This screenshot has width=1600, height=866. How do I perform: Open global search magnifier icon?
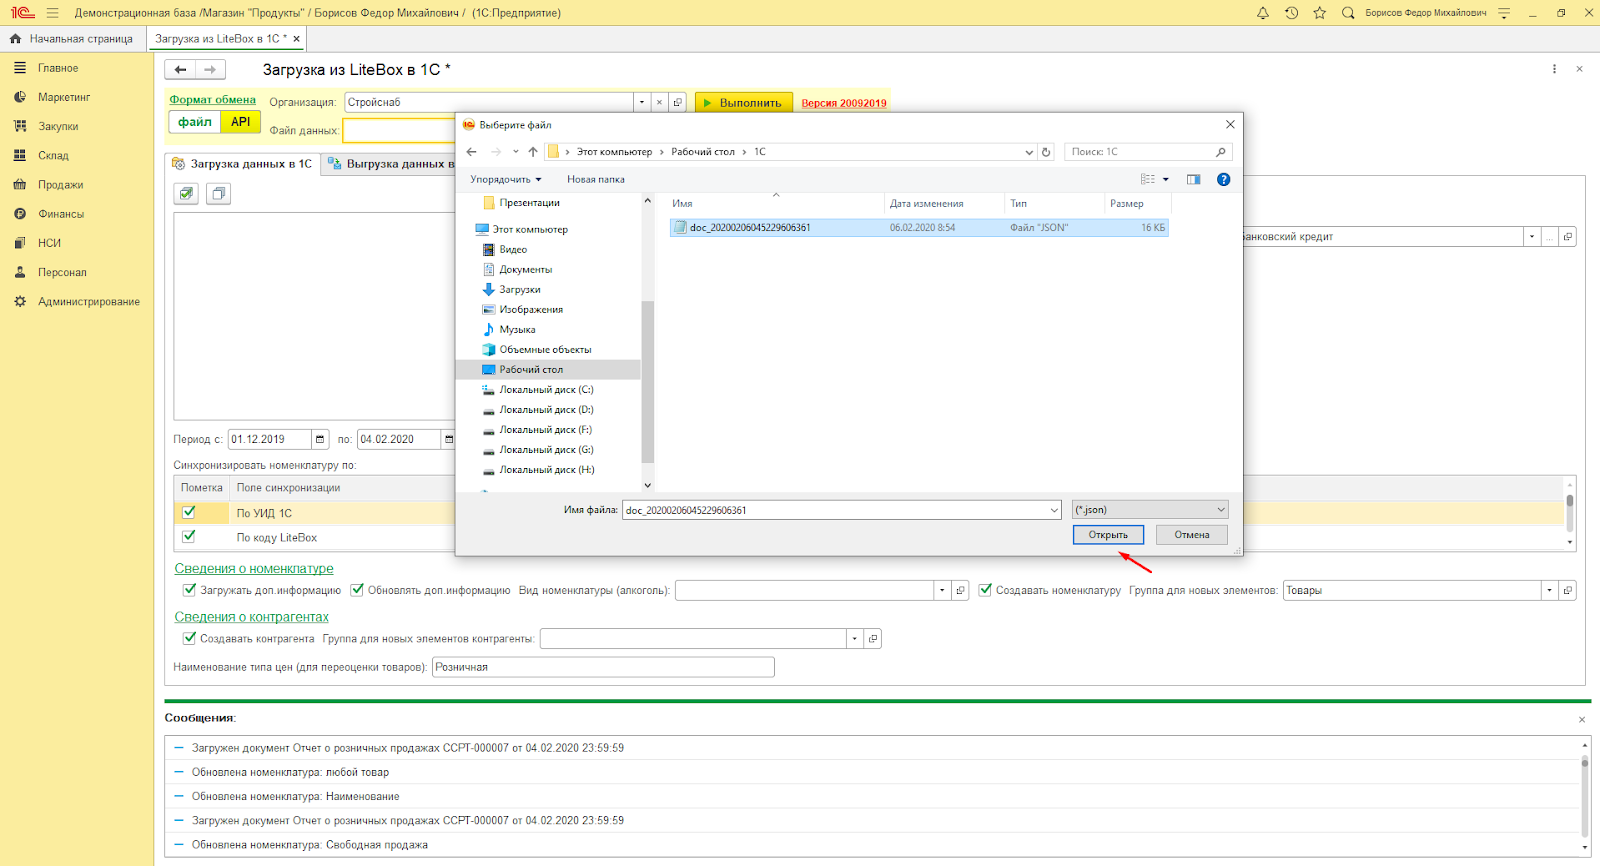pyautogui.click(x=1348, y=13)
